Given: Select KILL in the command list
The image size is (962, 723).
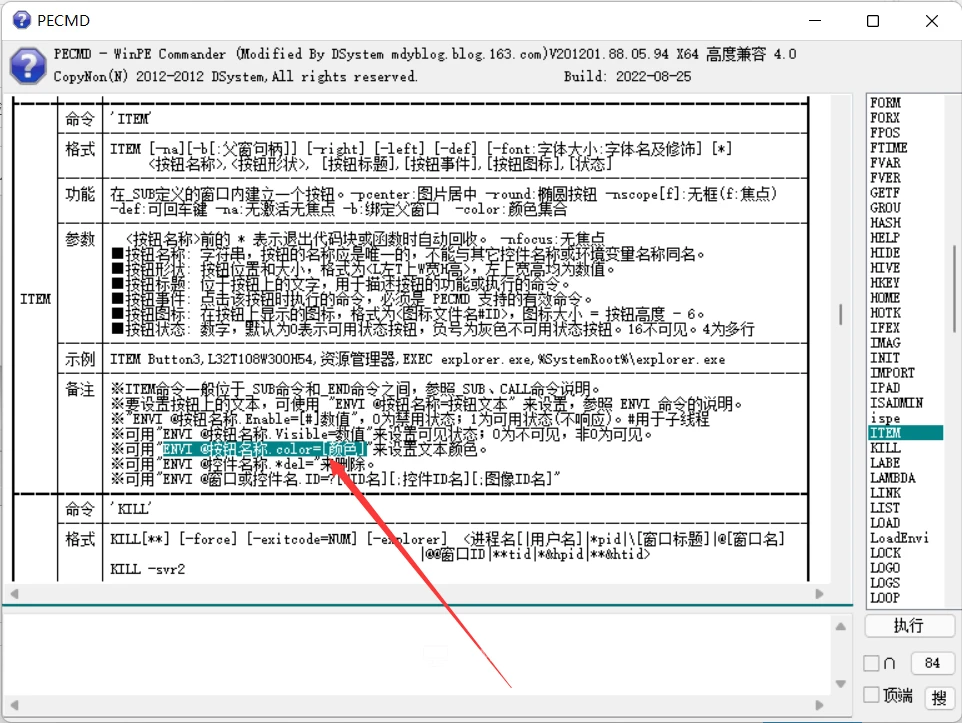Looking at the screenshot, I should tap(885, 448).
